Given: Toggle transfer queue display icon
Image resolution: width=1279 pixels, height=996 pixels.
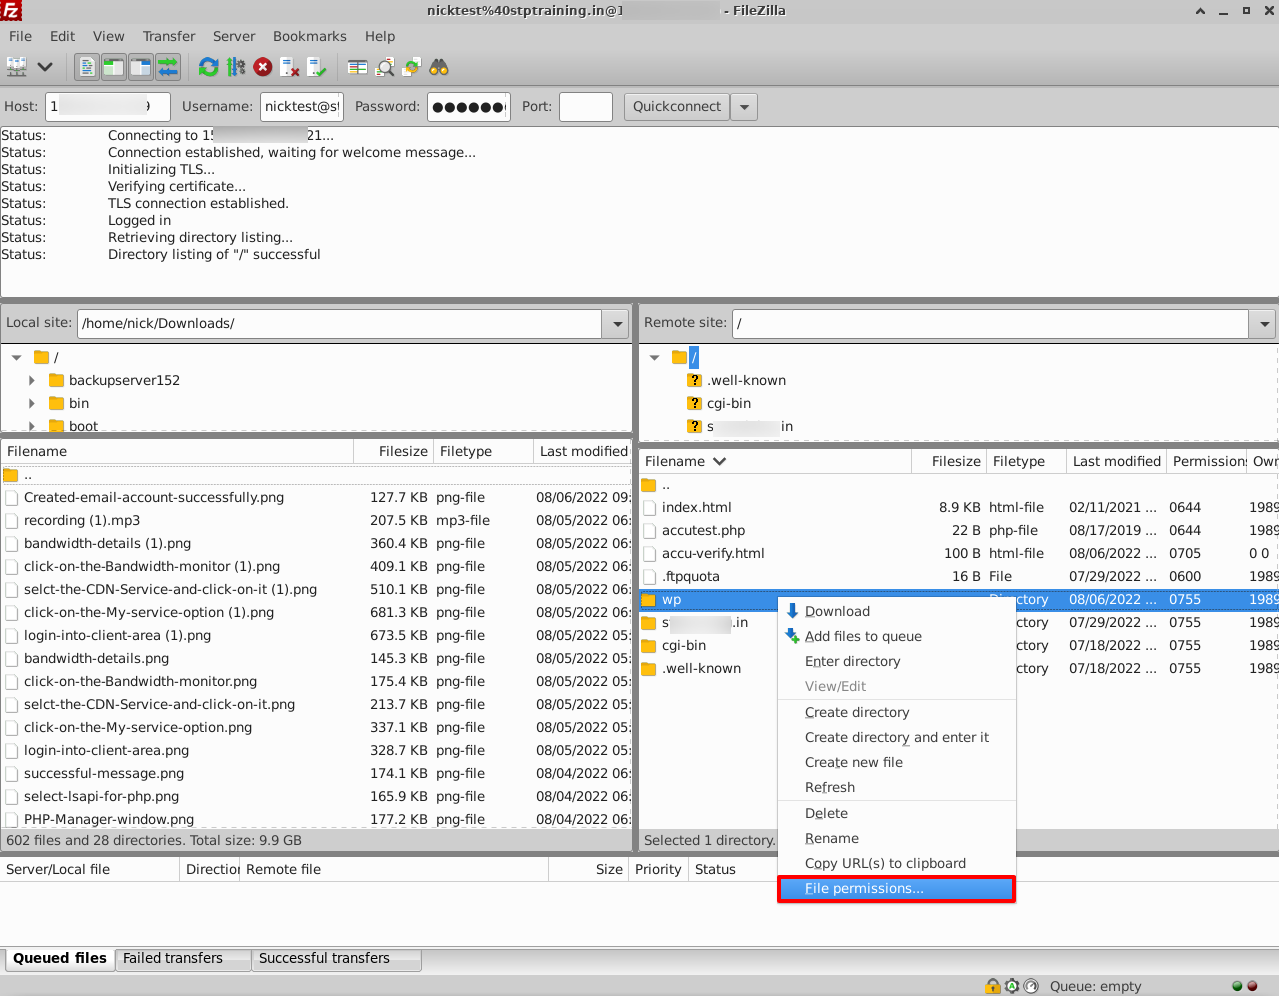Looking at the screenshot, I should [168, 67].
